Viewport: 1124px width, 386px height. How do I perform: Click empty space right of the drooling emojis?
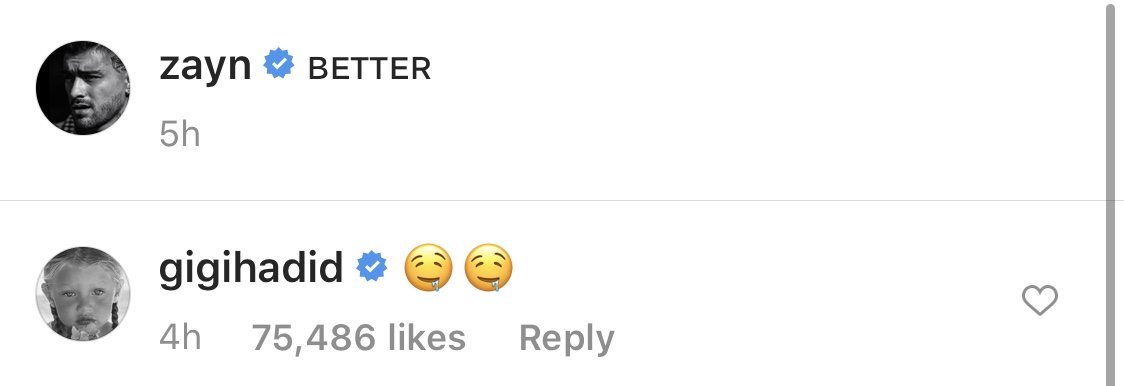(x=753, y=268)
